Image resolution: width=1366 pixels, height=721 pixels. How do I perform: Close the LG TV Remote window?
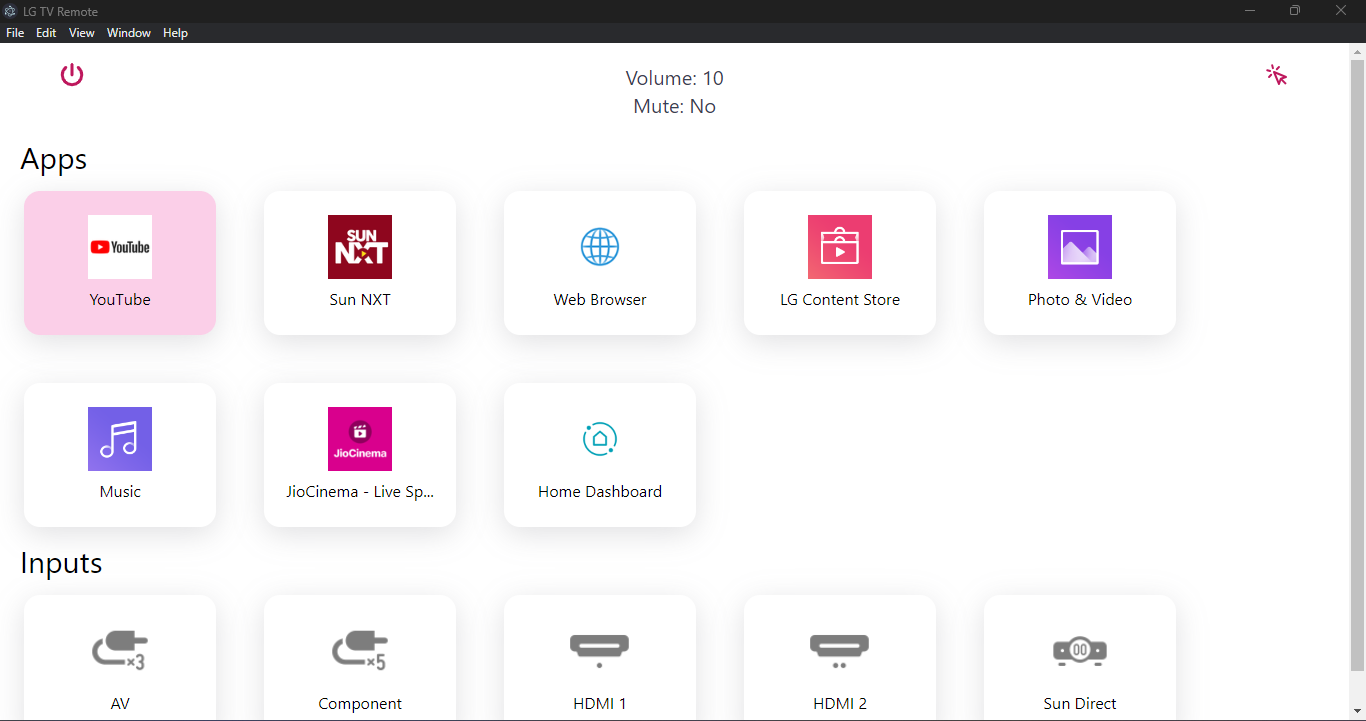click(x=1341, y=11)
